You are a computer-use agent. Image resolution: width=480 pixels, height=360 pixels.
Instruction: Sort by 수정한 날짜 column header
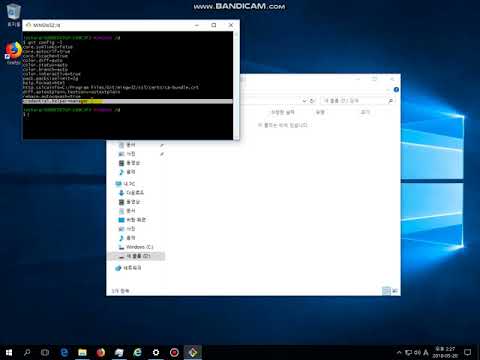tap(283, 112)
